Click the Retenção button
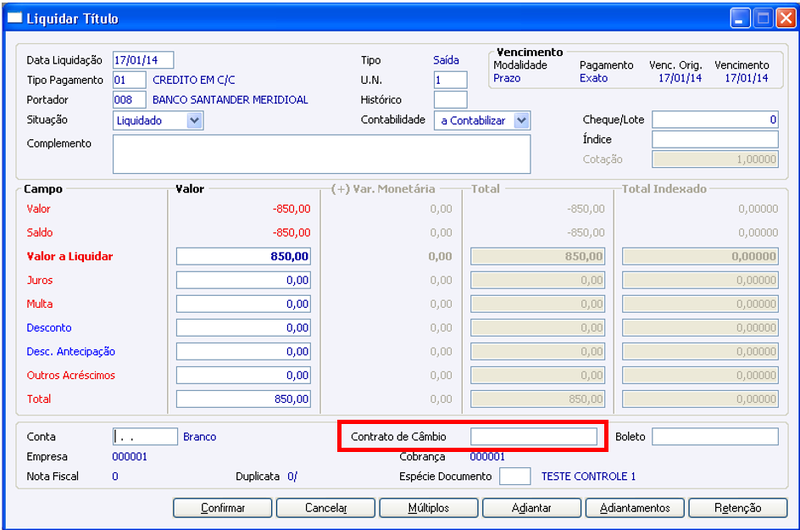The height and width of the screenshot is (530, 800). pyautogui.click(x=738, y=508)
